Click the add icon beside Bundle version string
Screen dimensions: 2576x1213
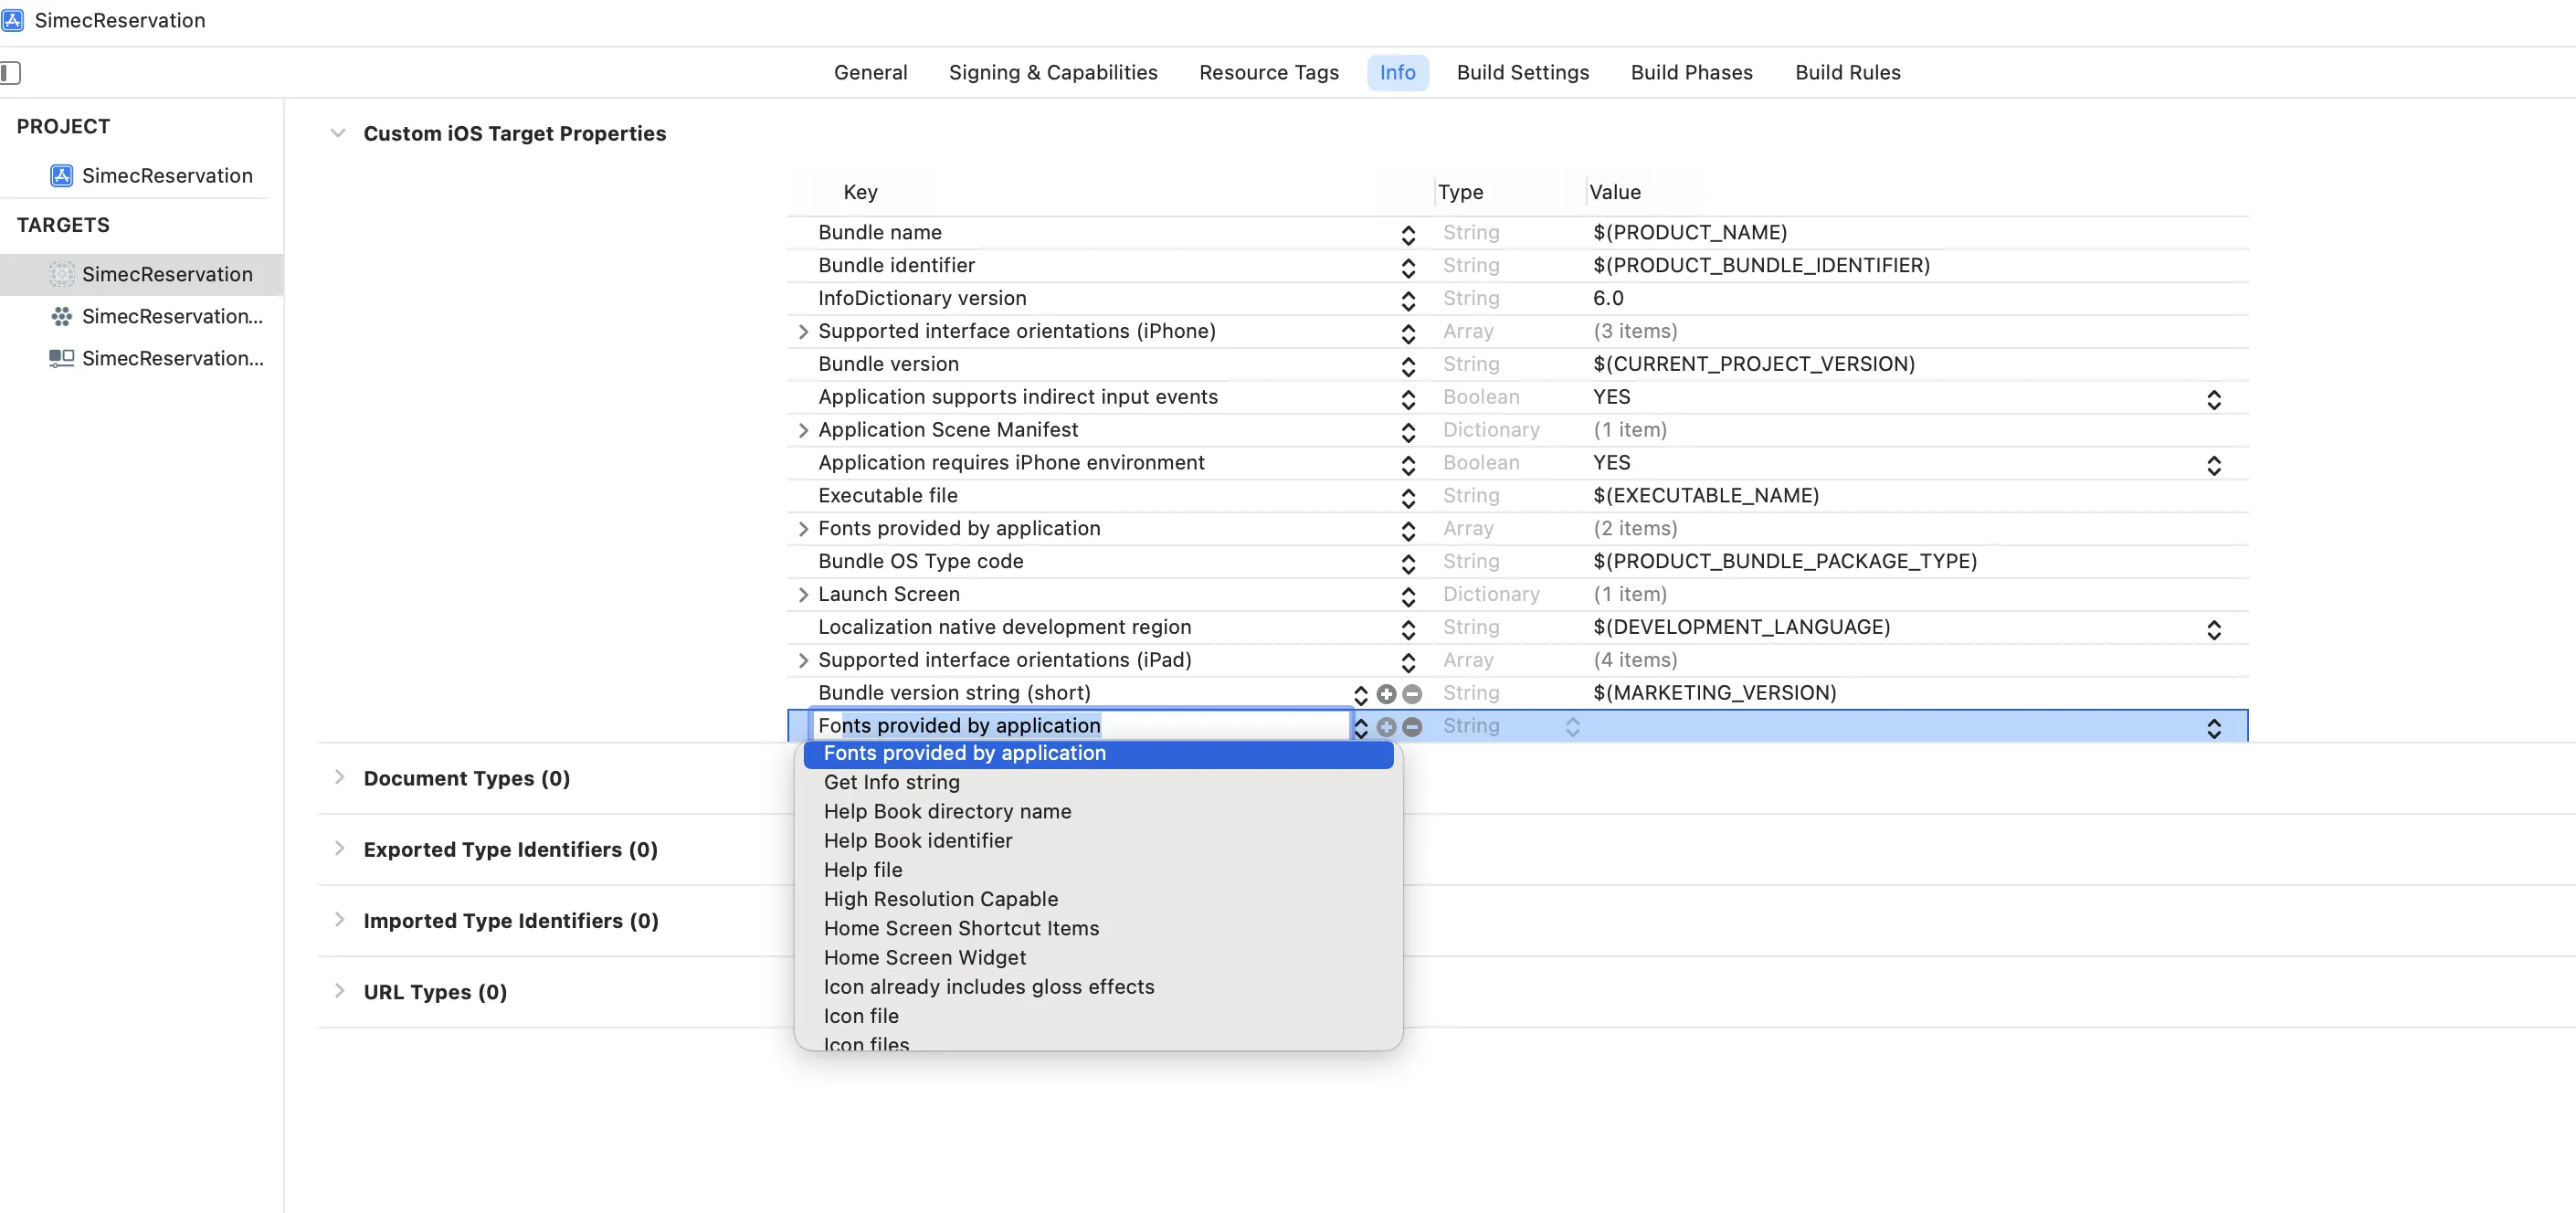click(x=1386, y=694)
